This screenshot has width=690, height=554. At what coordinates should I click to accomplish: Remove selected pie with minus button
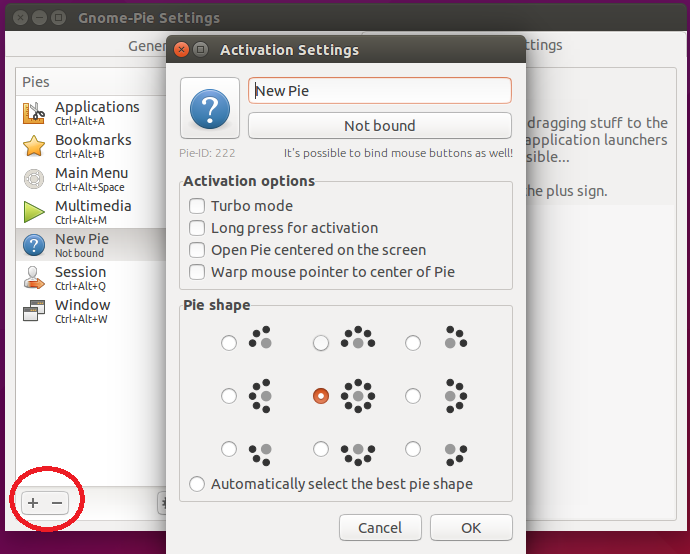tap(57, 503)
